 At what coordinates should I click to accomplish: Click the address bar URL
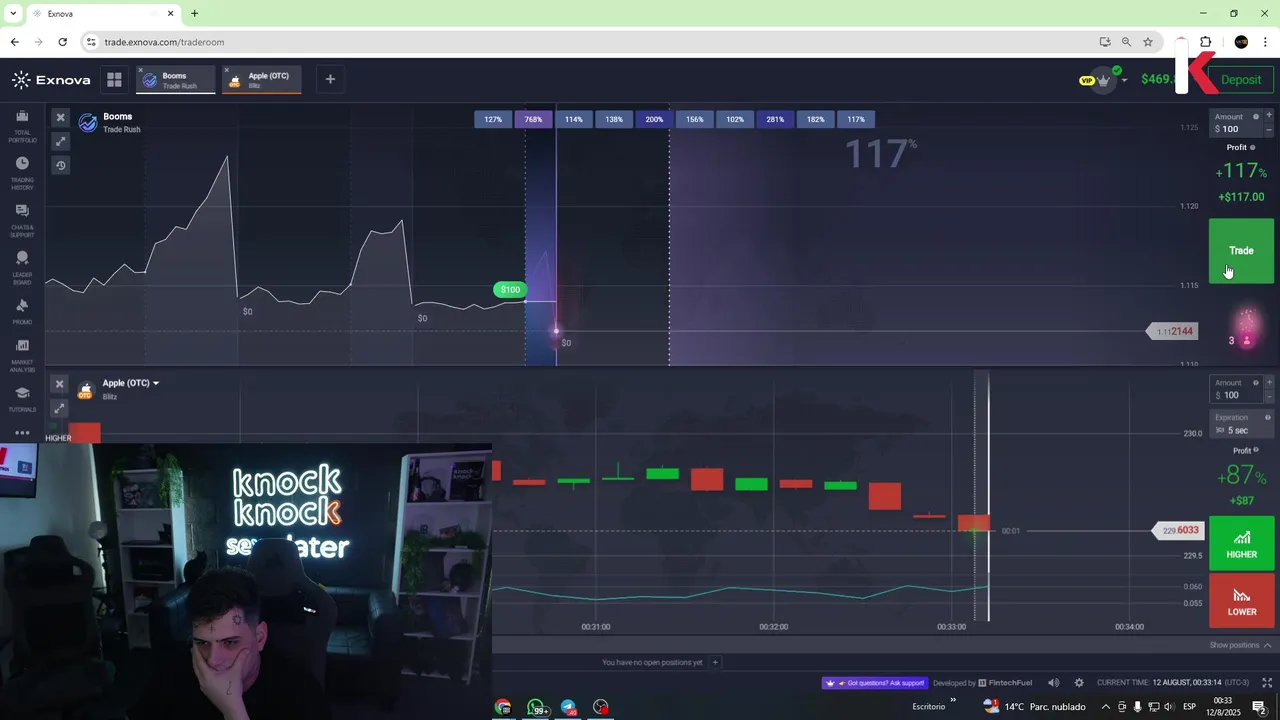(x=164, y=42)
